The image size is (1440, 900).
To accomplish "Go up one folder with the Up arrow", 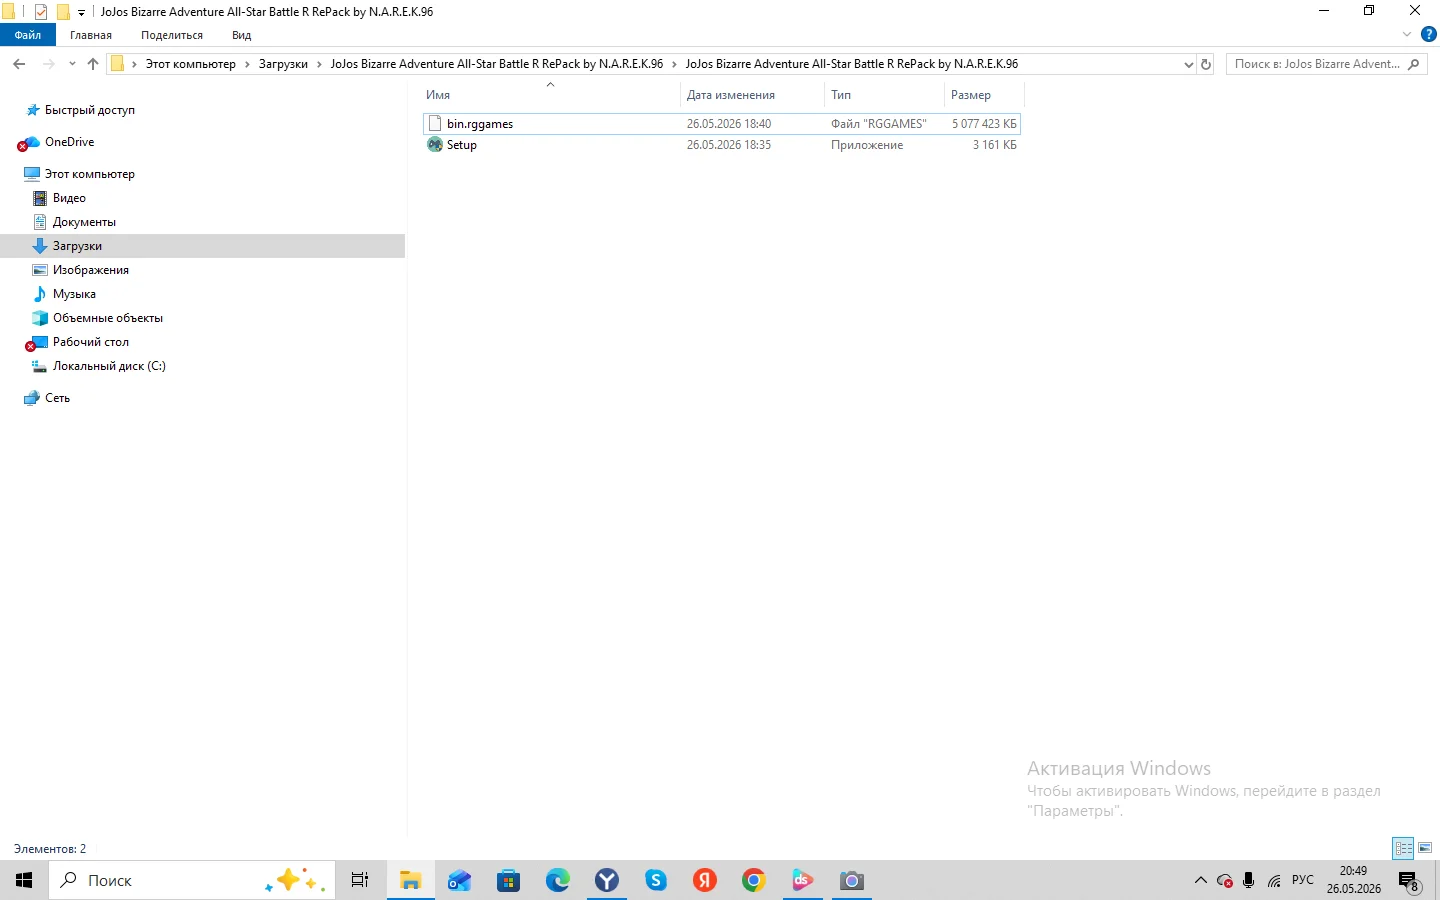I will 93,64.
